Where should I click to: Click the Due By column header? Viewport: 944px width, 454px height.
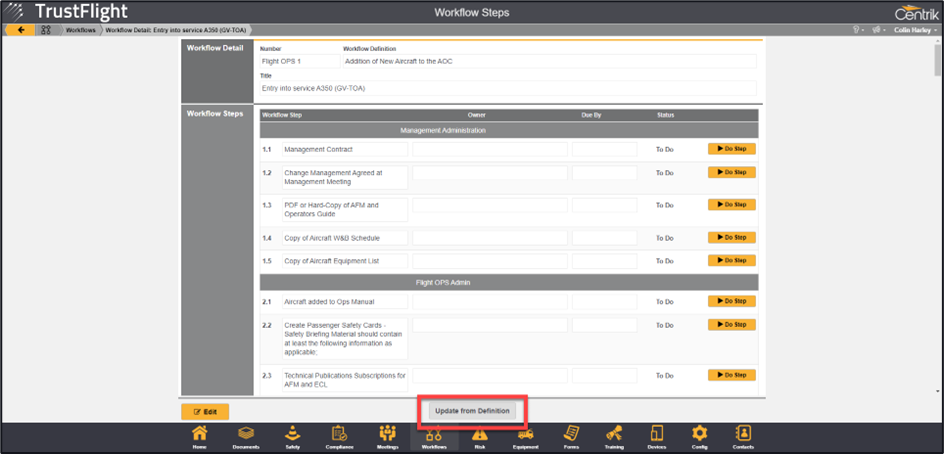591,115
